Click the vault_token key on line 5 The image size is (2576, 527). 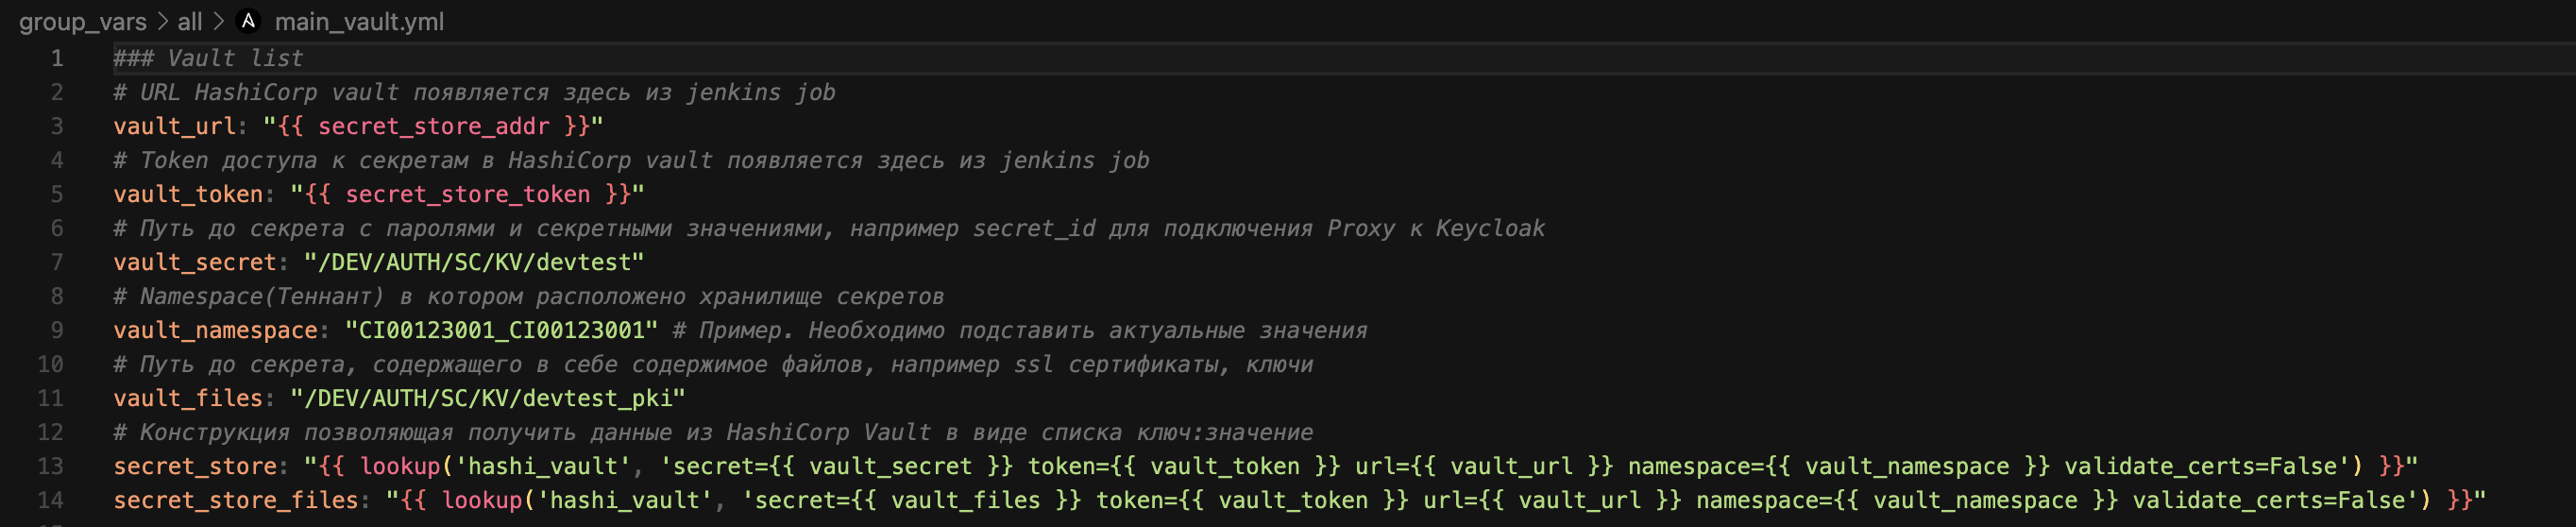(x=188, y=194)
